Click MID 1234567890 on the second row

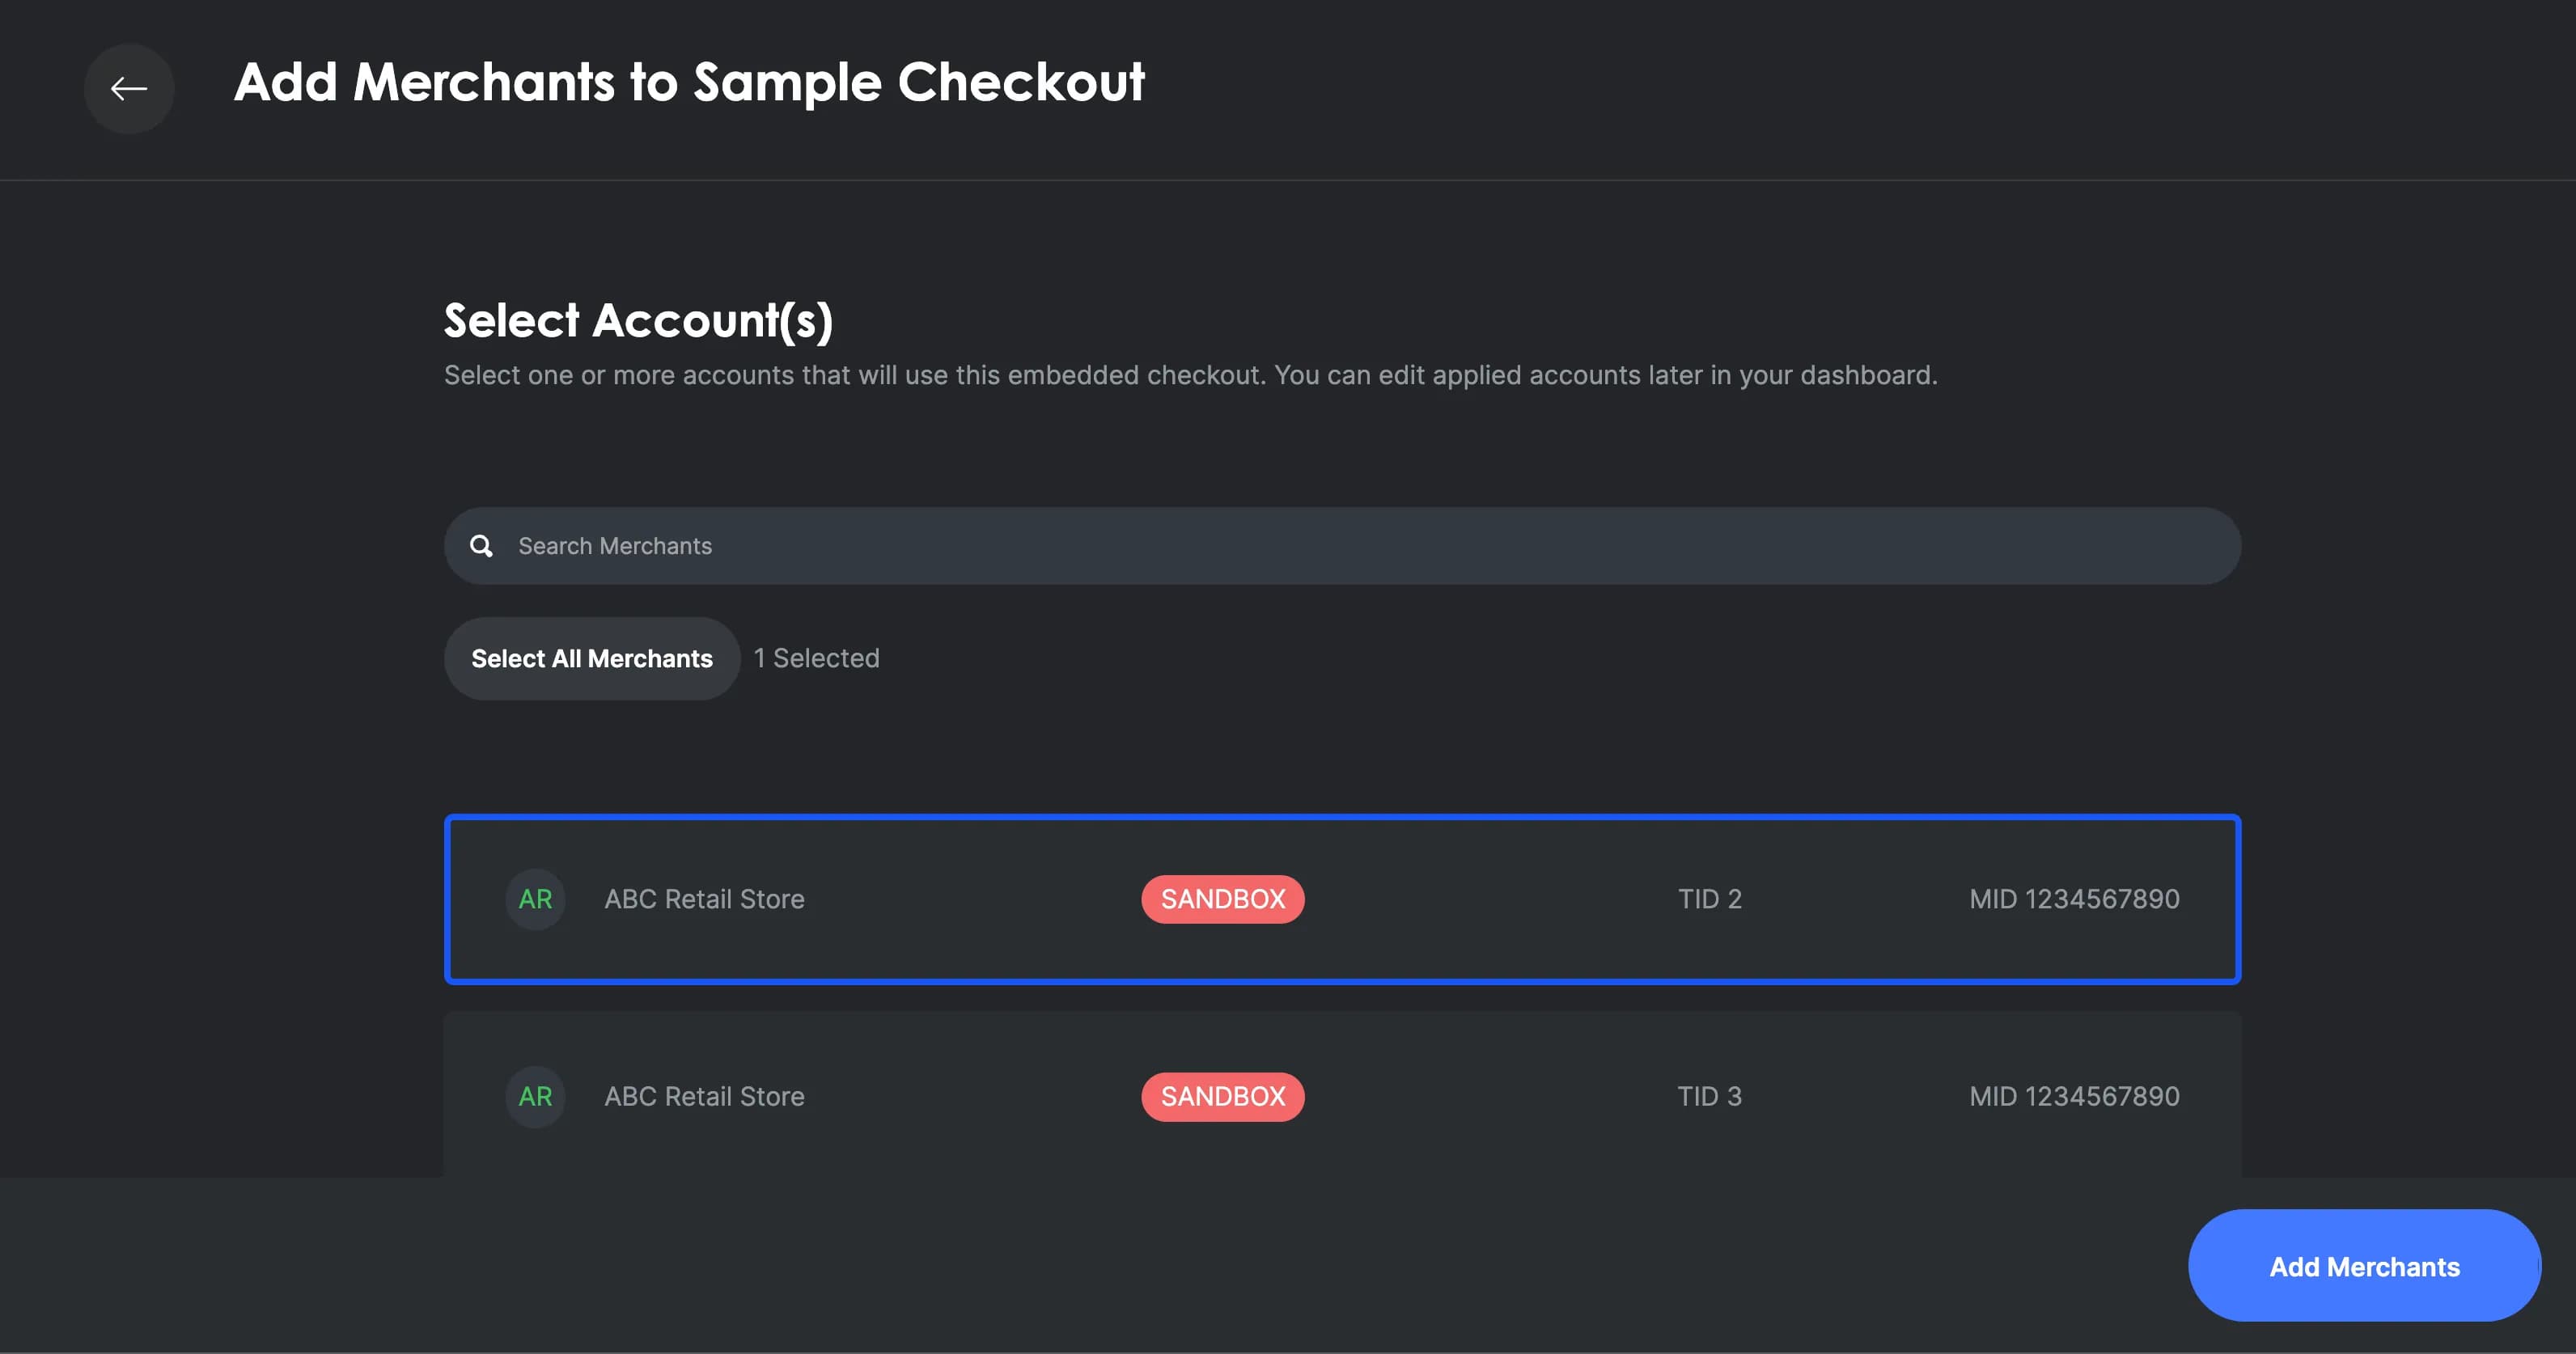coord(2074,1096)
